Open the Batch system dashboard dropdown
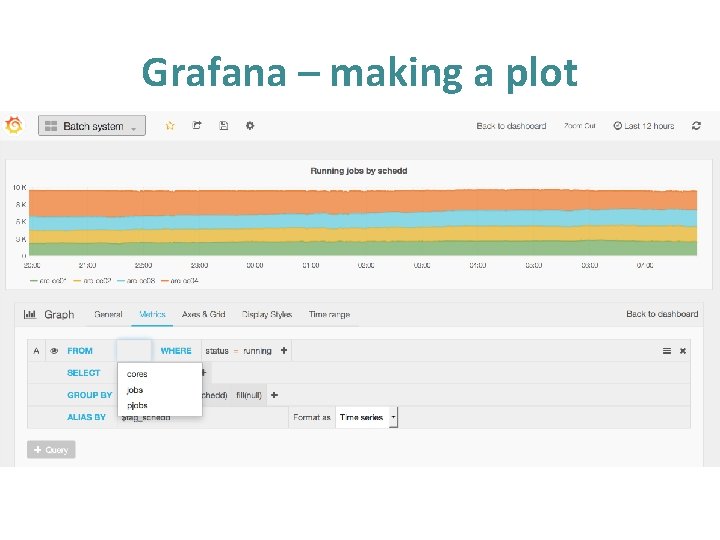This screenshot has height=540, width=720. [x=92, y=126]
